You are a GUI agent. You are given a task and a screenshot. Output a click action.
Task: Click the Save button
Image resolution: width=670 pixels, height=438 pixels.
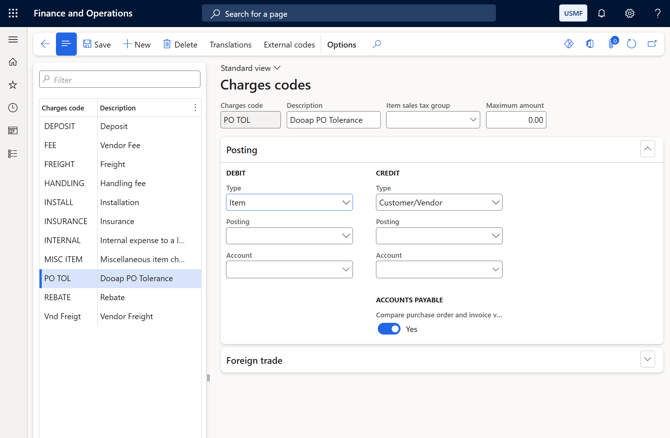97,45
